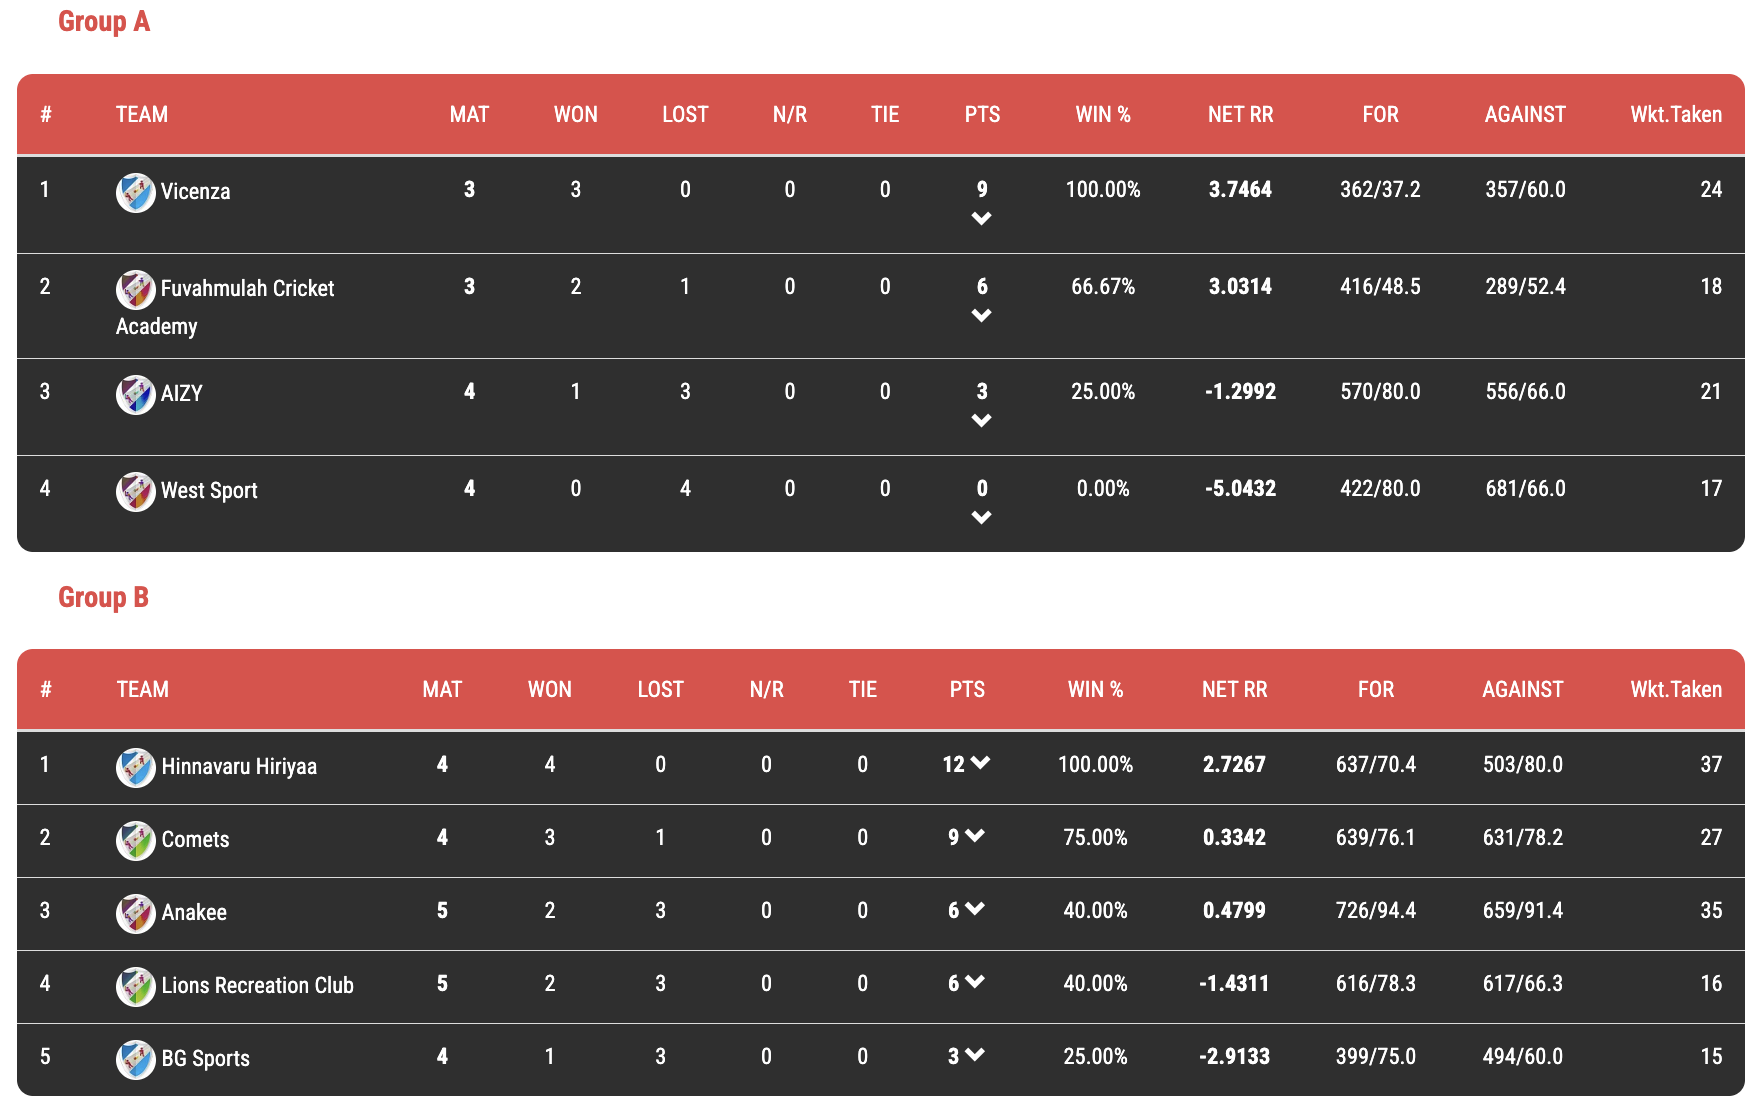Expand West Sport points chevron
Image resolution: width=1762 pixels, height=1116 pixels.
tap(981, 517)
